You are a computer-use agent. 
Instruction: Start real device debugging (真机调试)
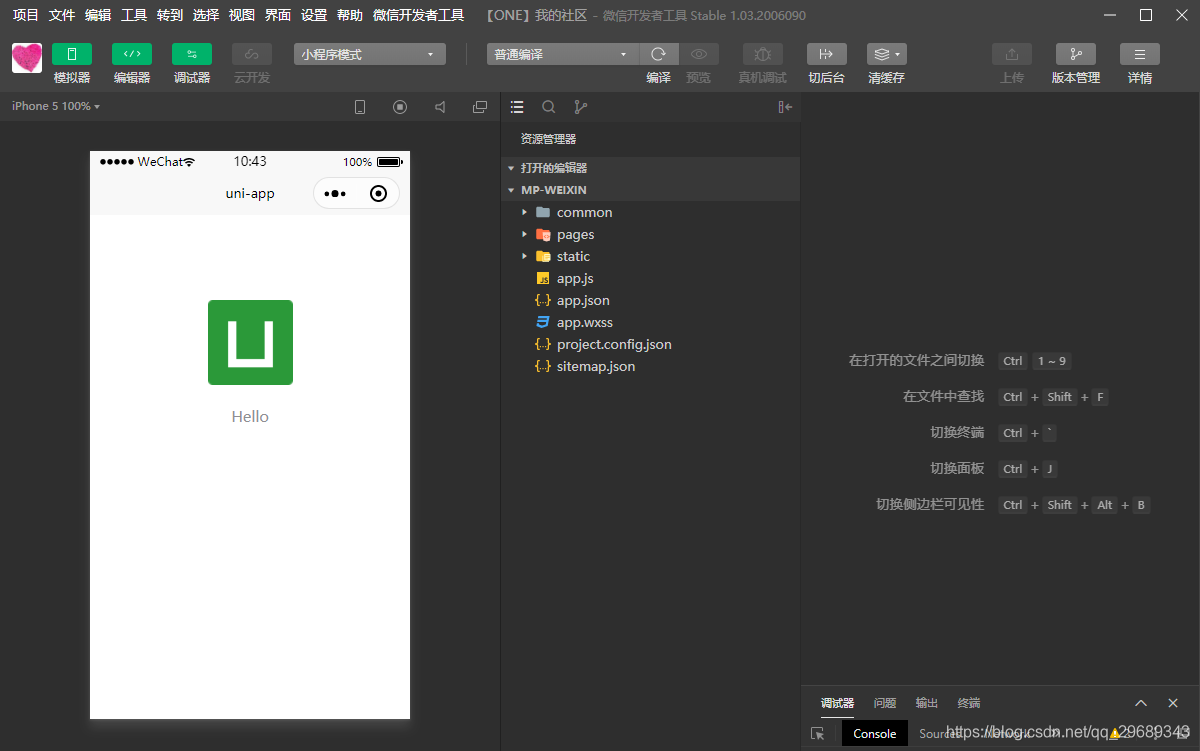[x=762, y=54]
